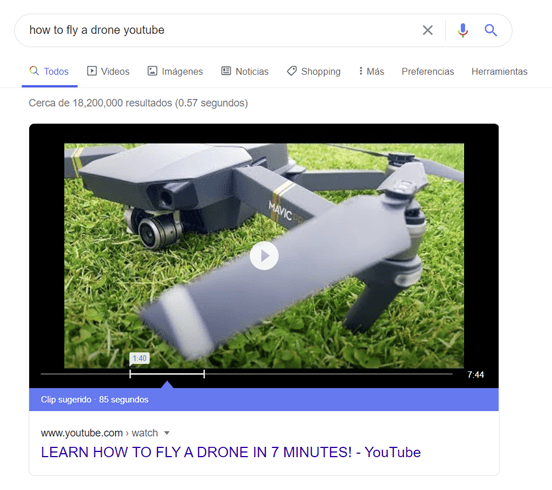The width and height of the screenshot is (552, 490).
Task: Expand the dropdown arrow next to www.youtube.com › watch
Action: pyautogui.click(x=167, y=433)
